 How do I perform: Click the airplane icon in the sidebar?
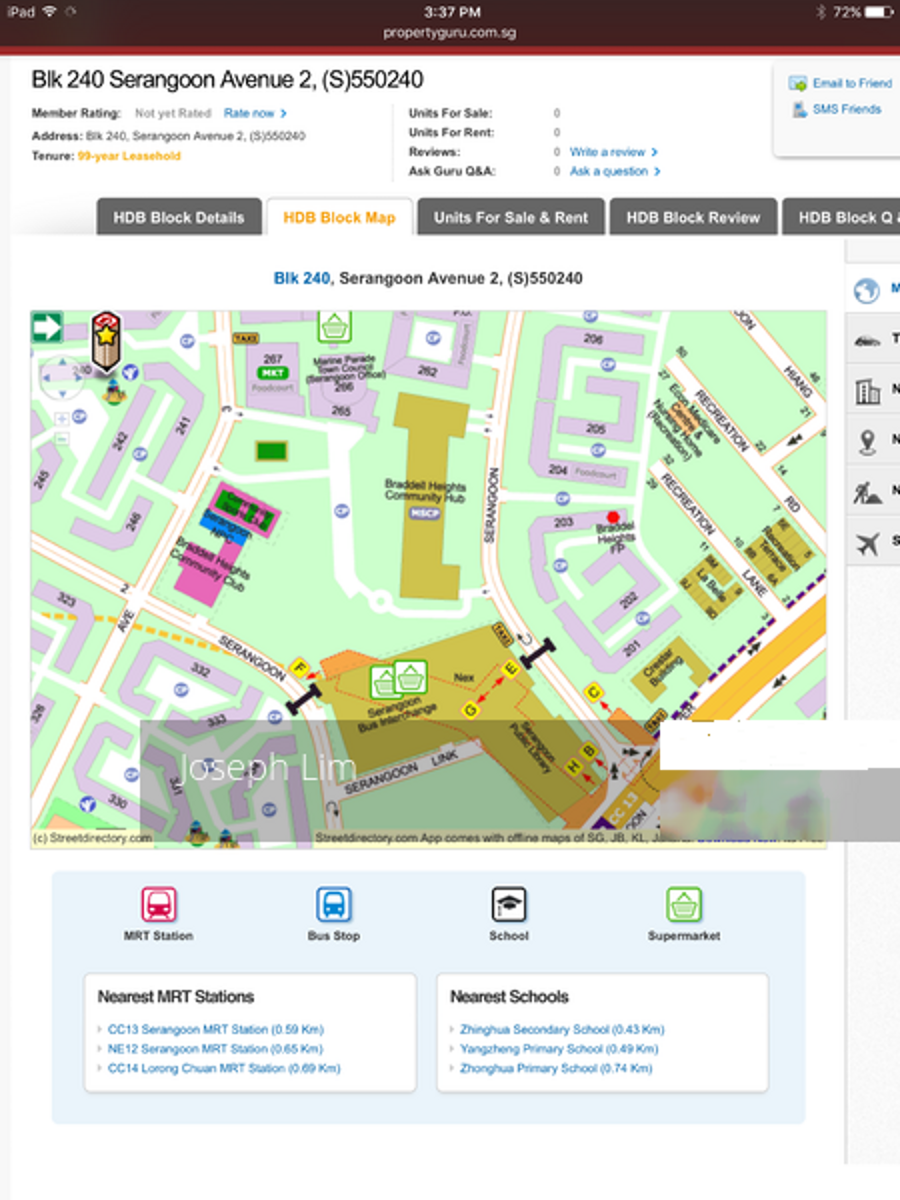tap(868, 543)
